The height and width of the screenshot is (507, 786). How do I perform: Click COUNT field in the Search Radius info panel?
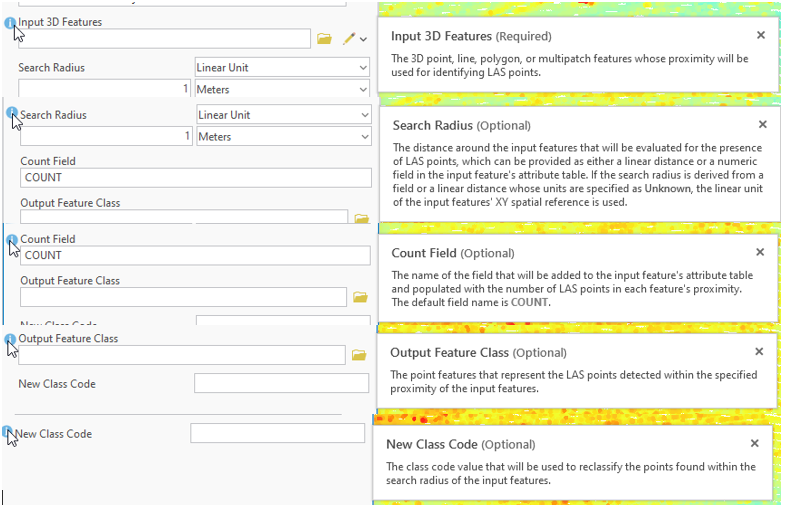click(196, 178)
